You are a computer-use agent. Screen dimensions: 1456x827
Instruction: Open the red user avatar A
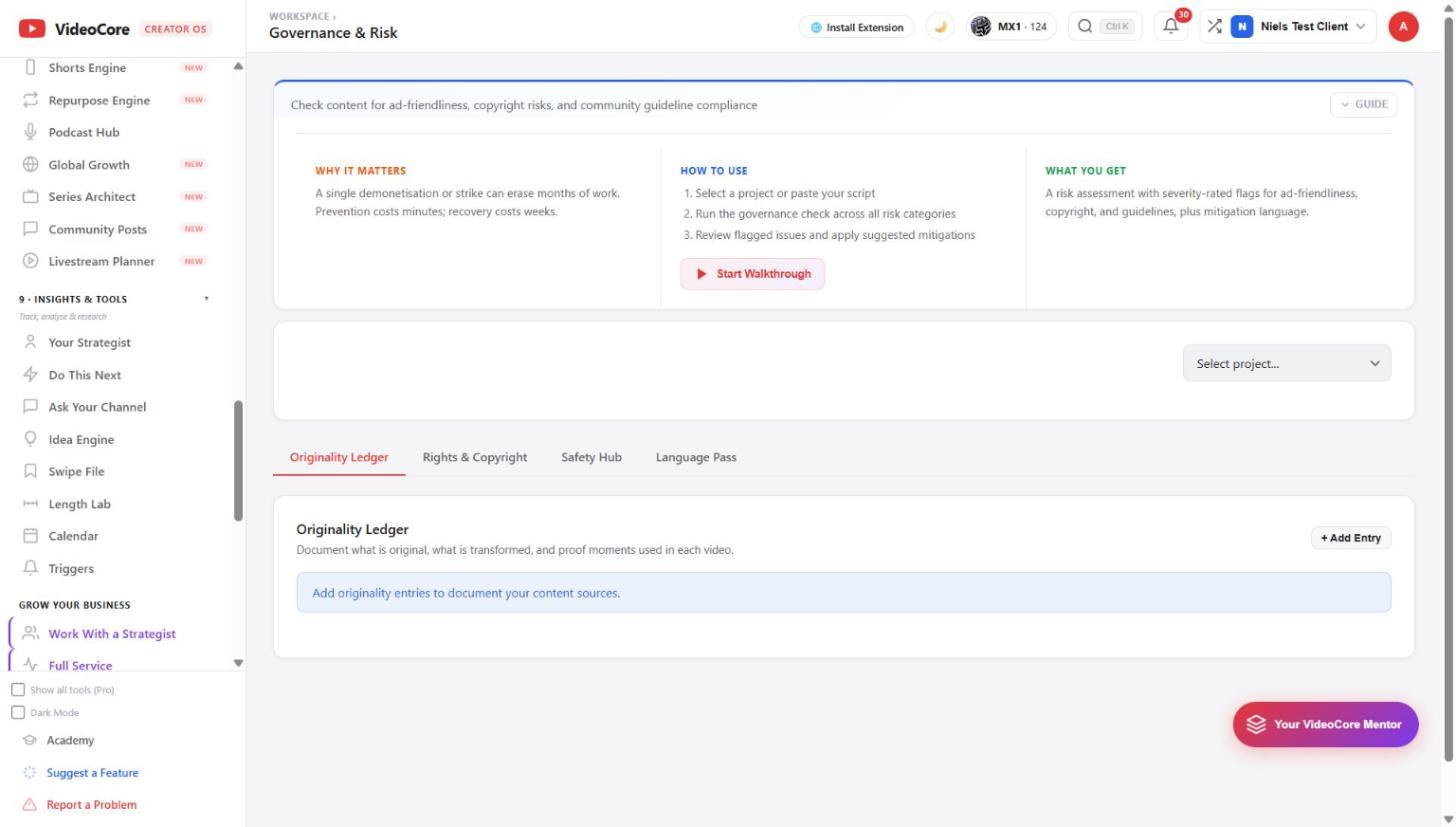point(1403,27)
